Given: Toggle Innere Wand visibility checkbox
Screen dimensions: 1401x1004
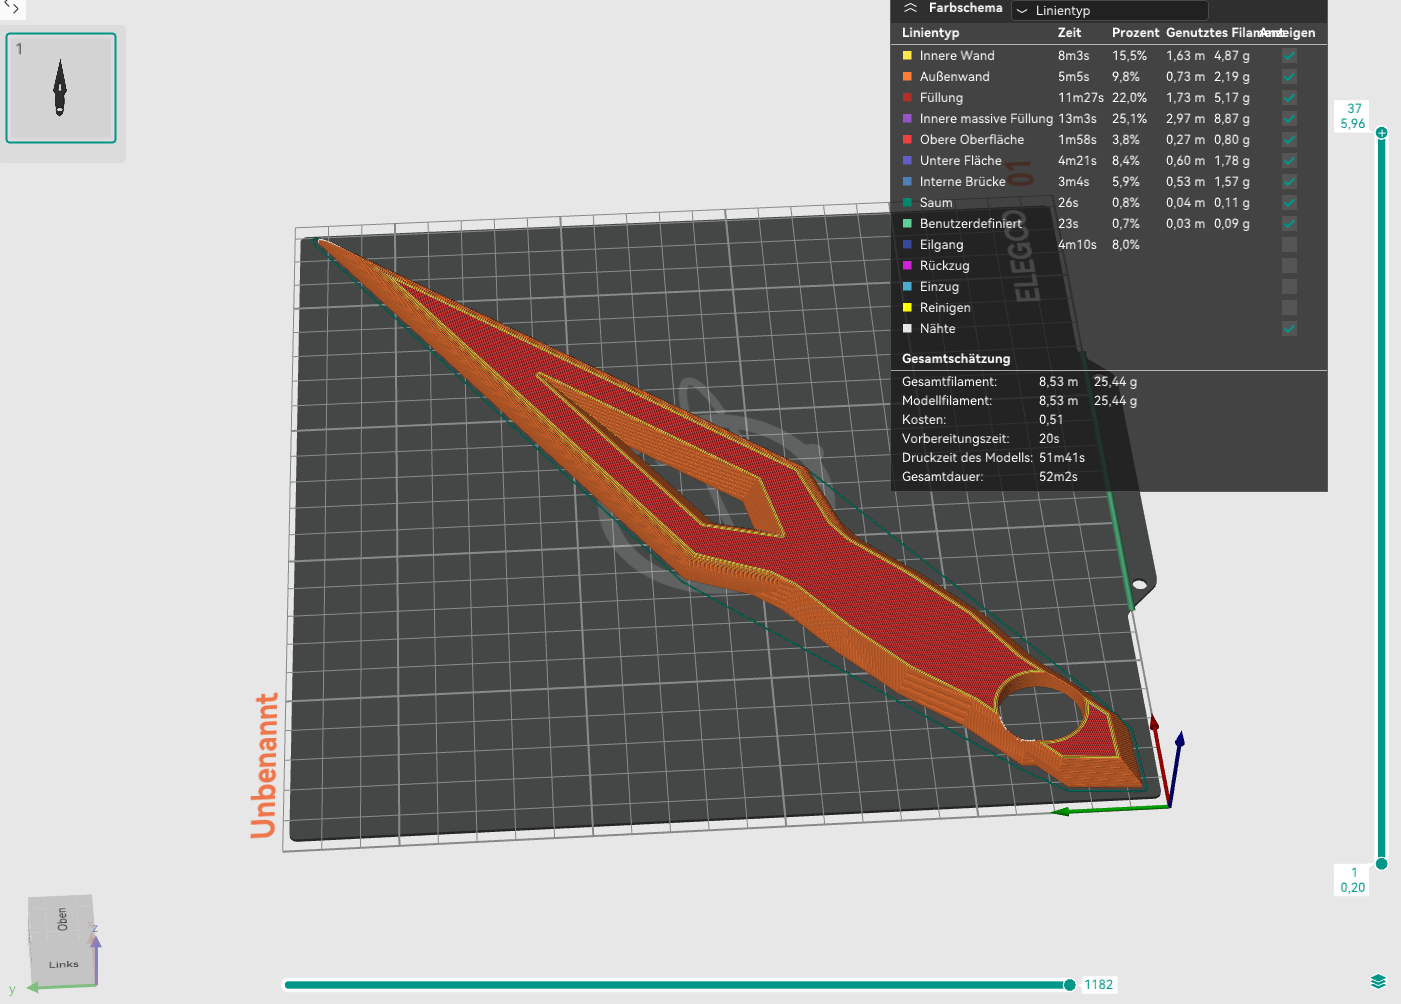Looking at the screenshot, I should pyautogui.click(x=1289, y=56).
